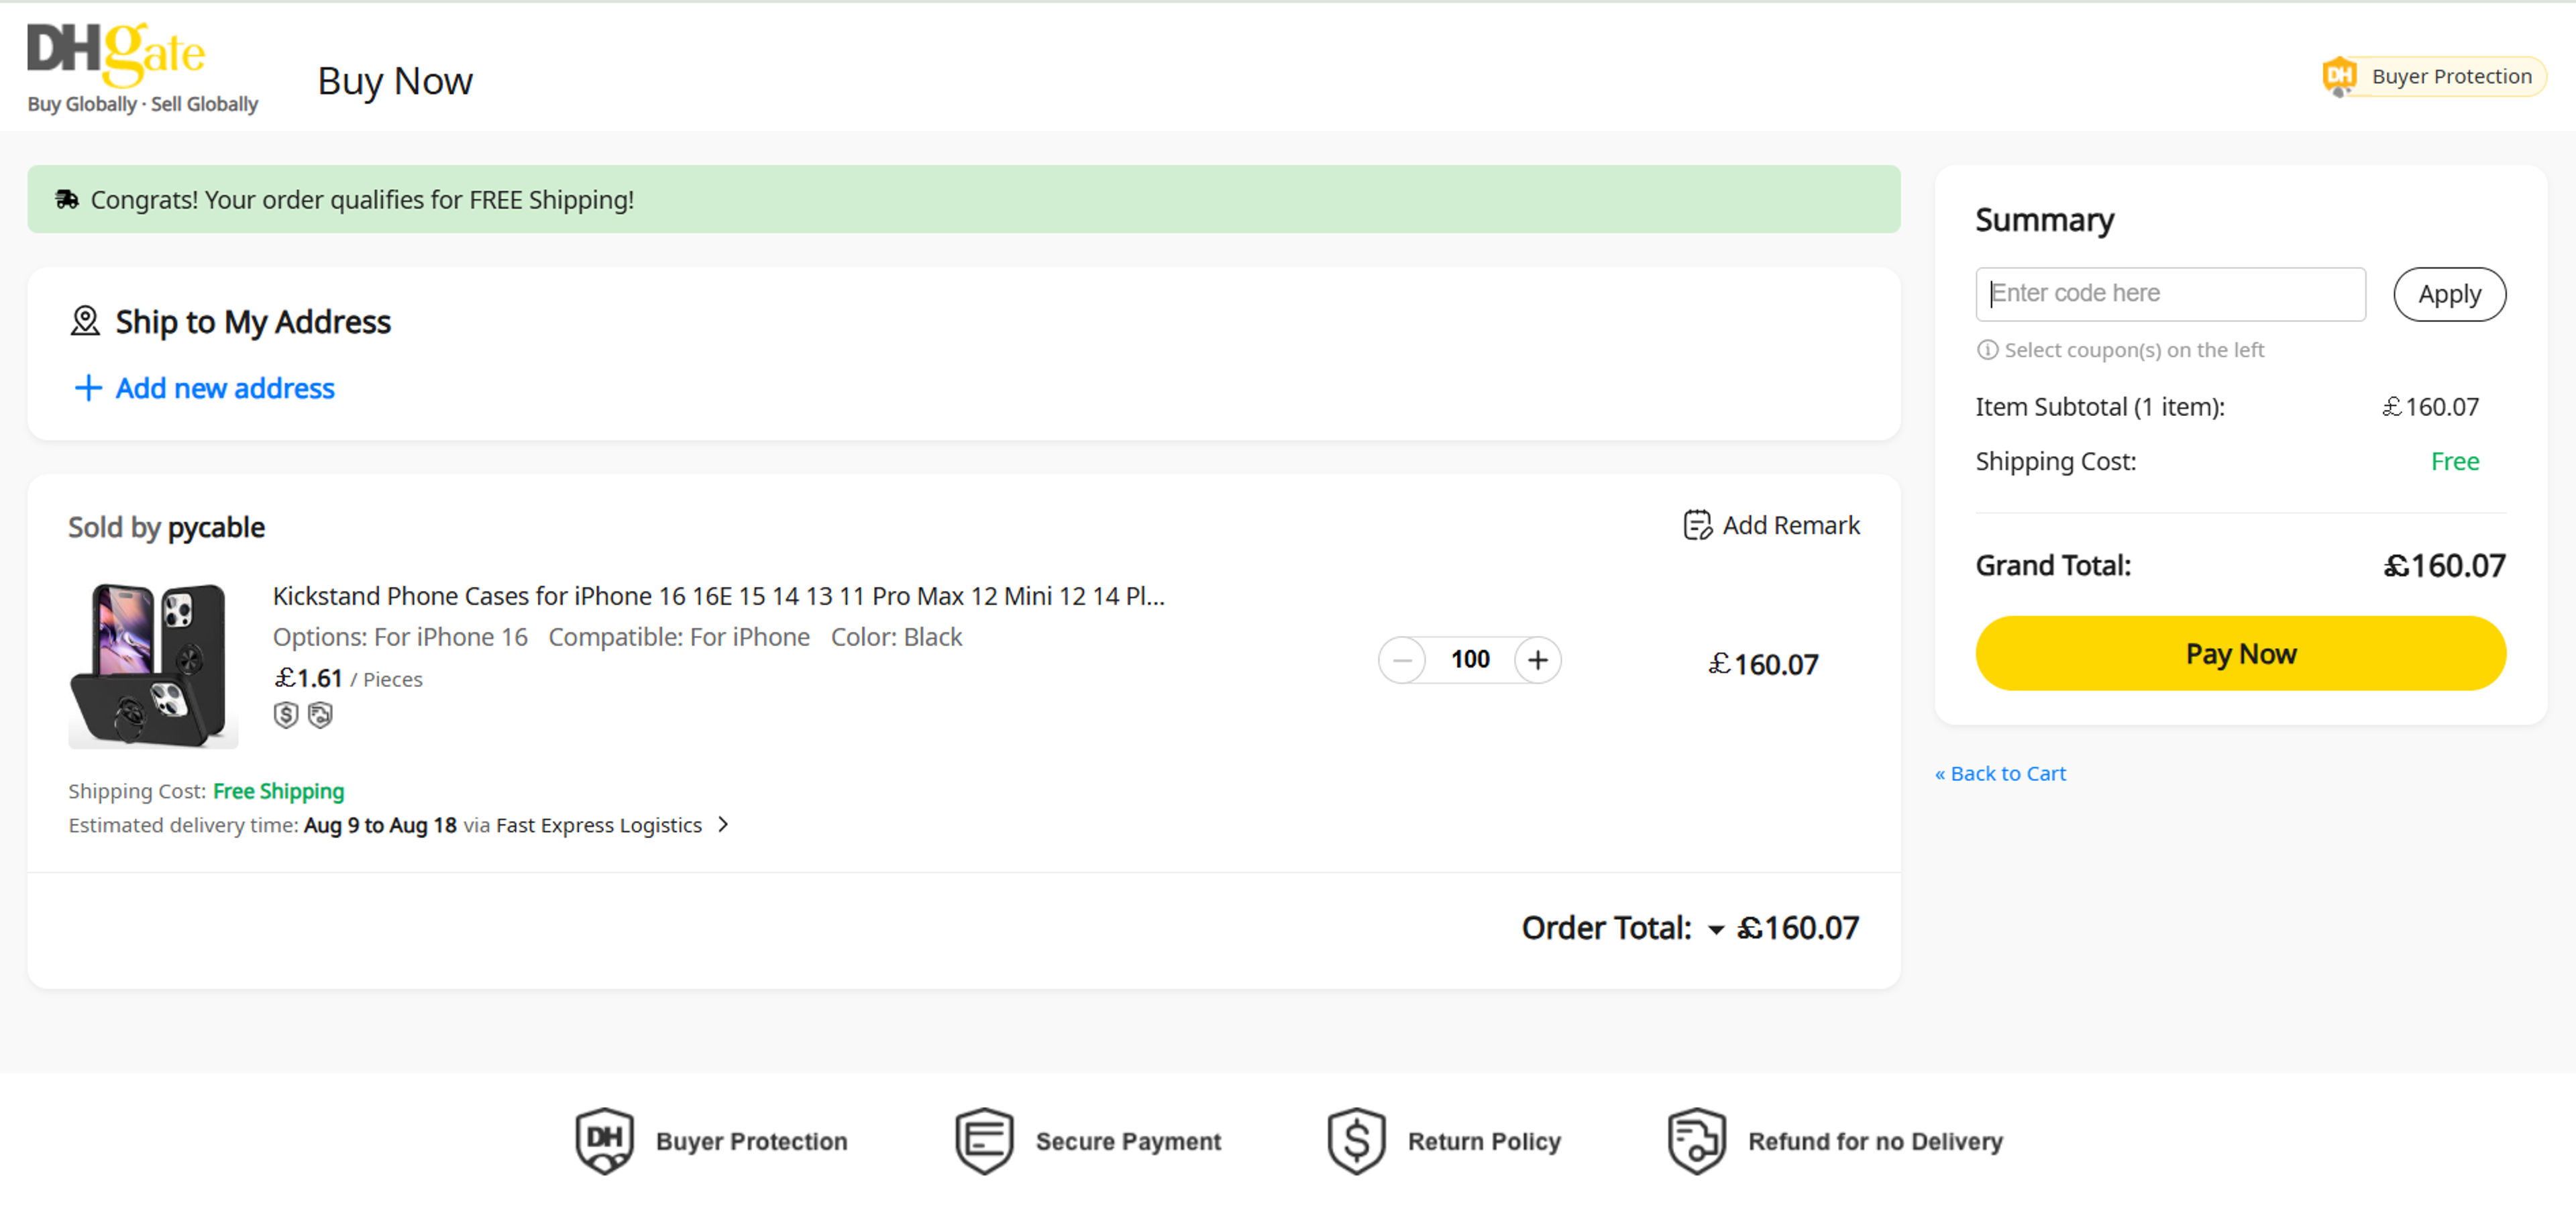
Task: Decrease item quantity with the minus button
Action: tap(1402, 660)
